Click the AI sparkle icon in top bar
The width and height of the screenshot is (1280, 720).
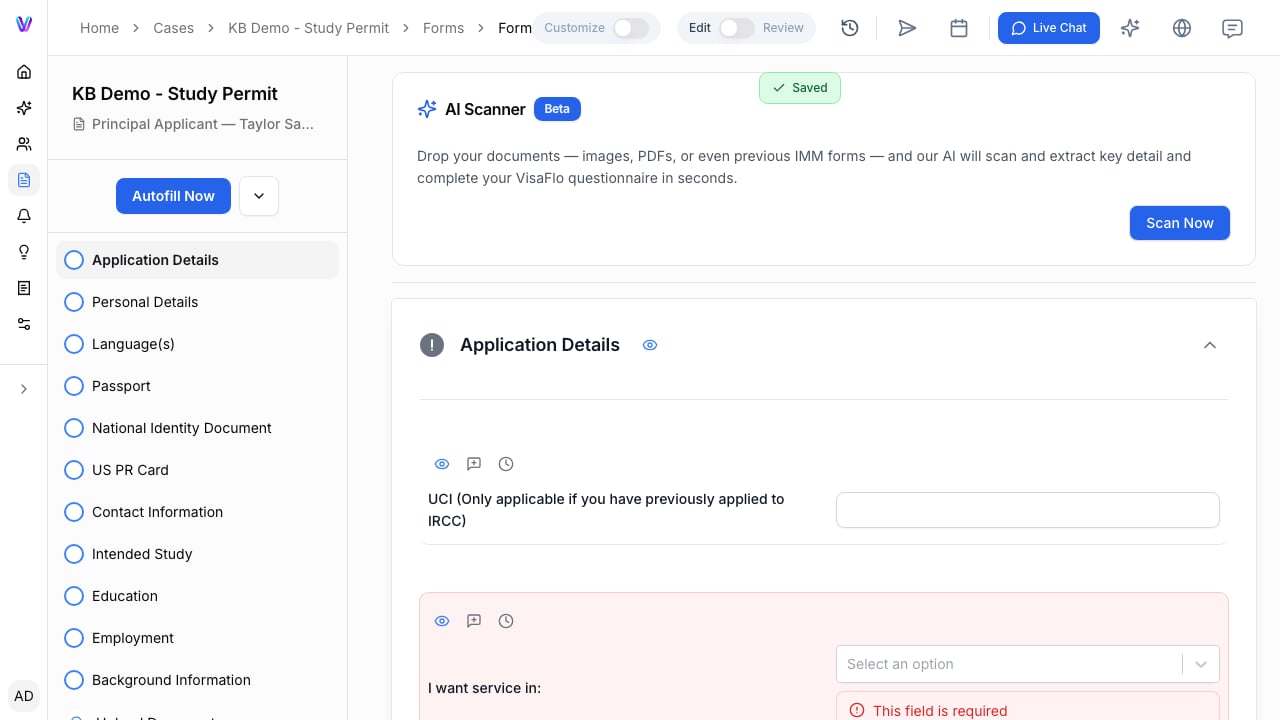[x=1130, y=28]
